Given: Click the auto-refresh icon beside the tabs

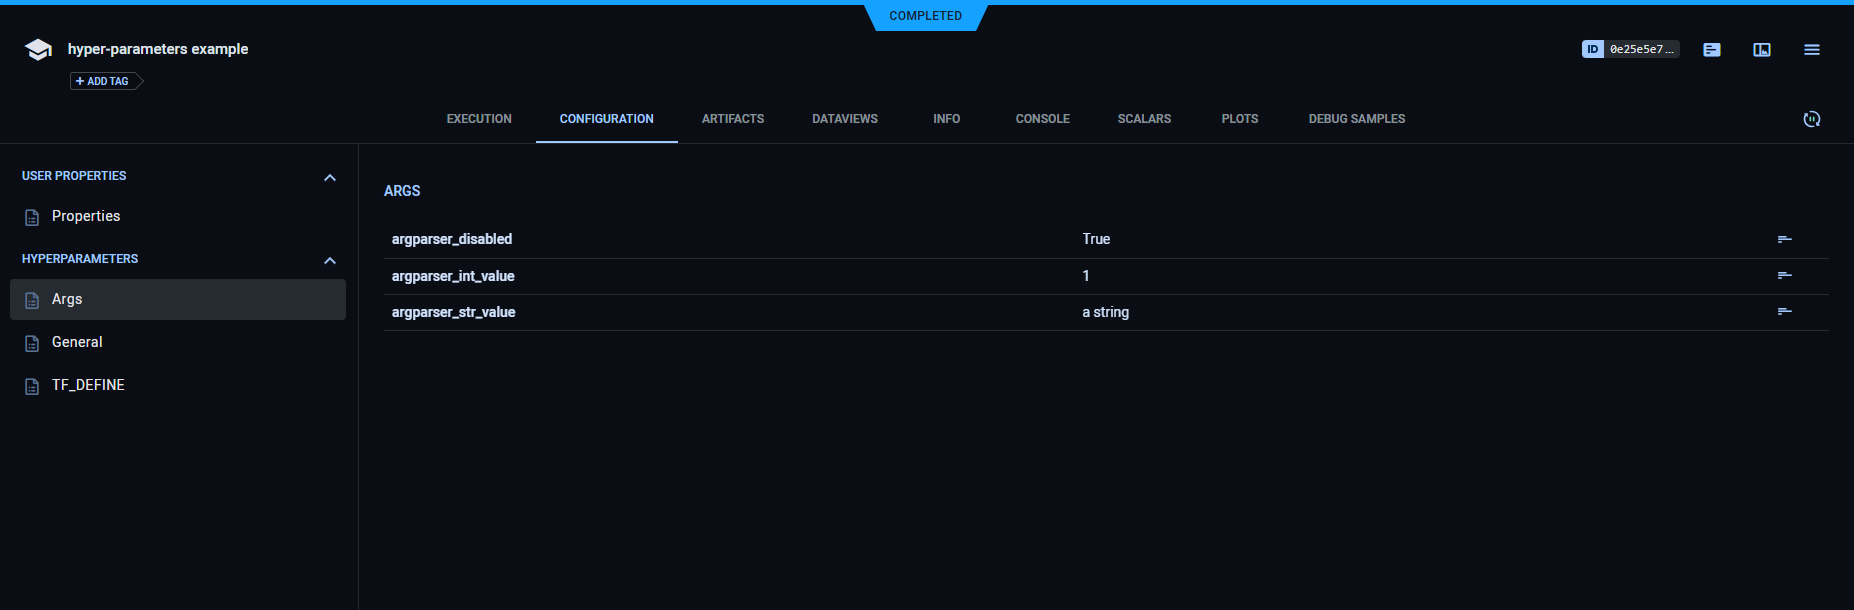Looking at the screenshot, I should click(1811, 119).
